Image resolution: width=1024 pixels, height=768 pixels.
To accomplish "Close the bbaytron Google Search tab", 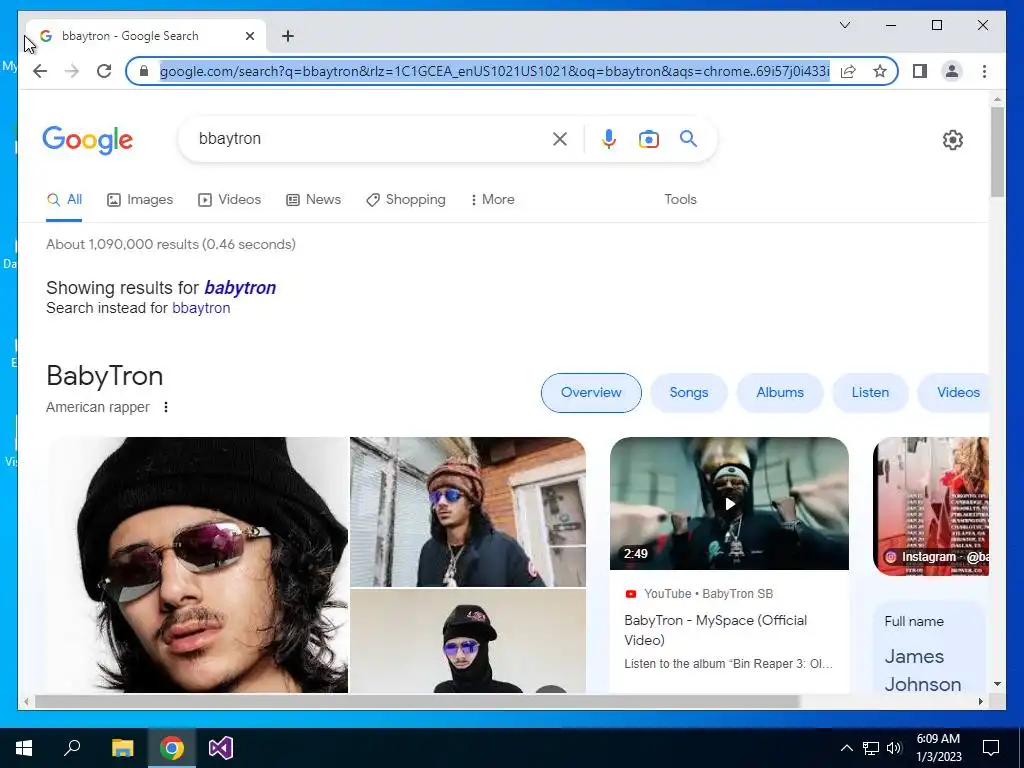I will pos(249,36).
